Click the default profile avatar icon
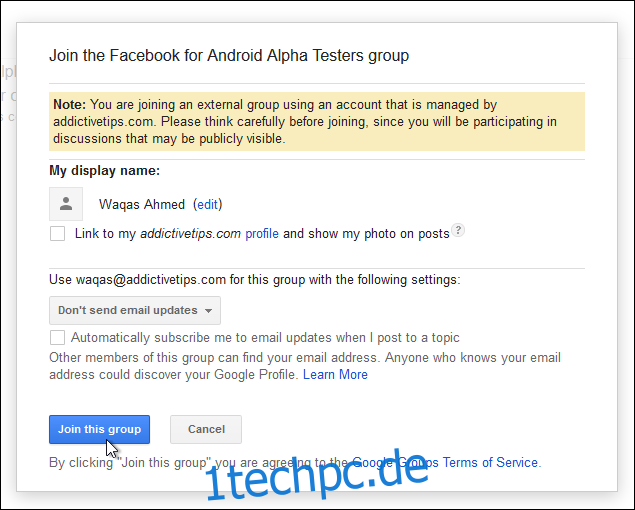635x510 pixels. click(66, 204)
